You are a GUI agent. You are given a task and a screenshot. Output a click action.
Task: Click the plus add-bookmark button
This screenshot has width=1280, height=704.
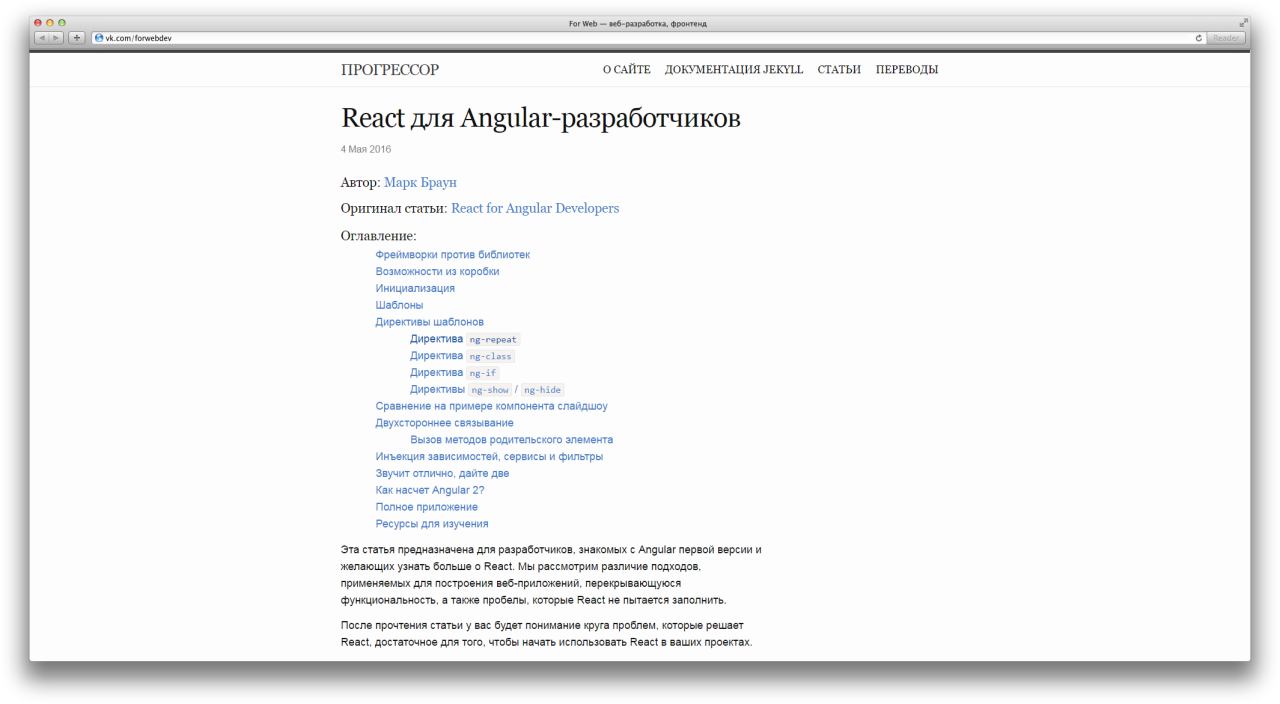click(77, 38)
